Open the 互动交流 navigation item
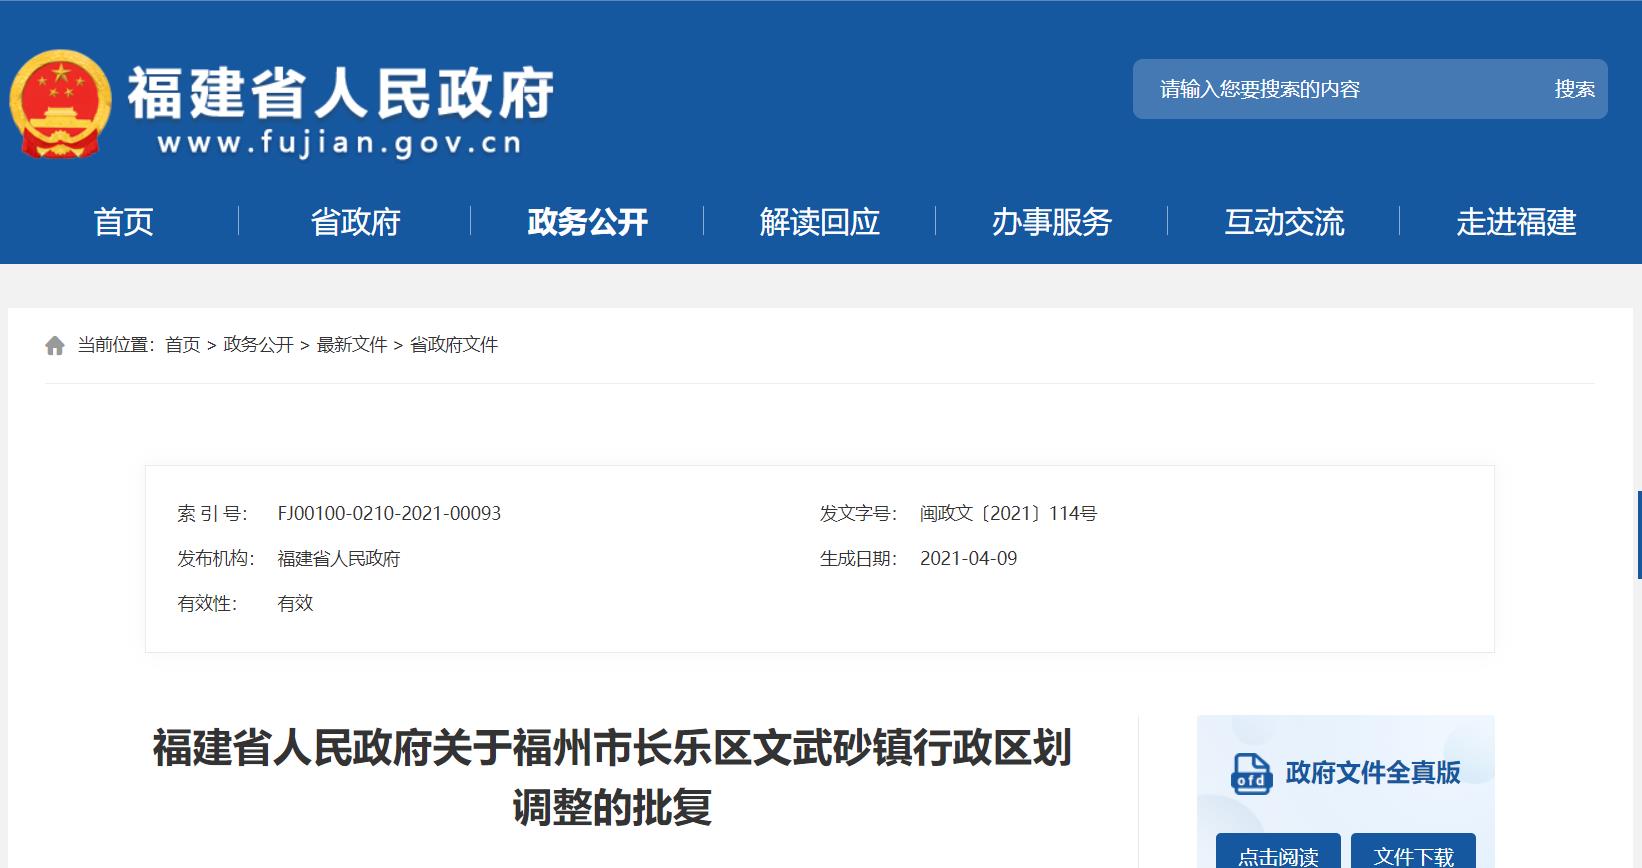 1284,221
